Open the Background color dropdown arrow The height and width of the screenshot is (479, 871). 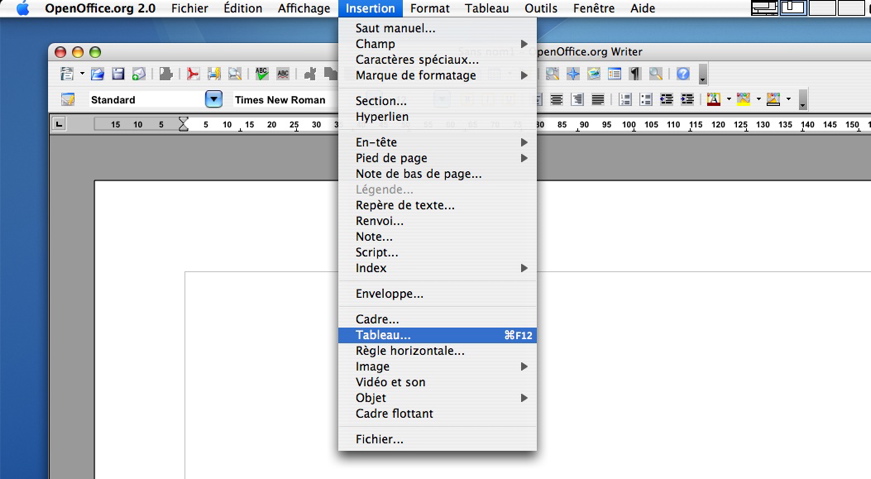788,99
